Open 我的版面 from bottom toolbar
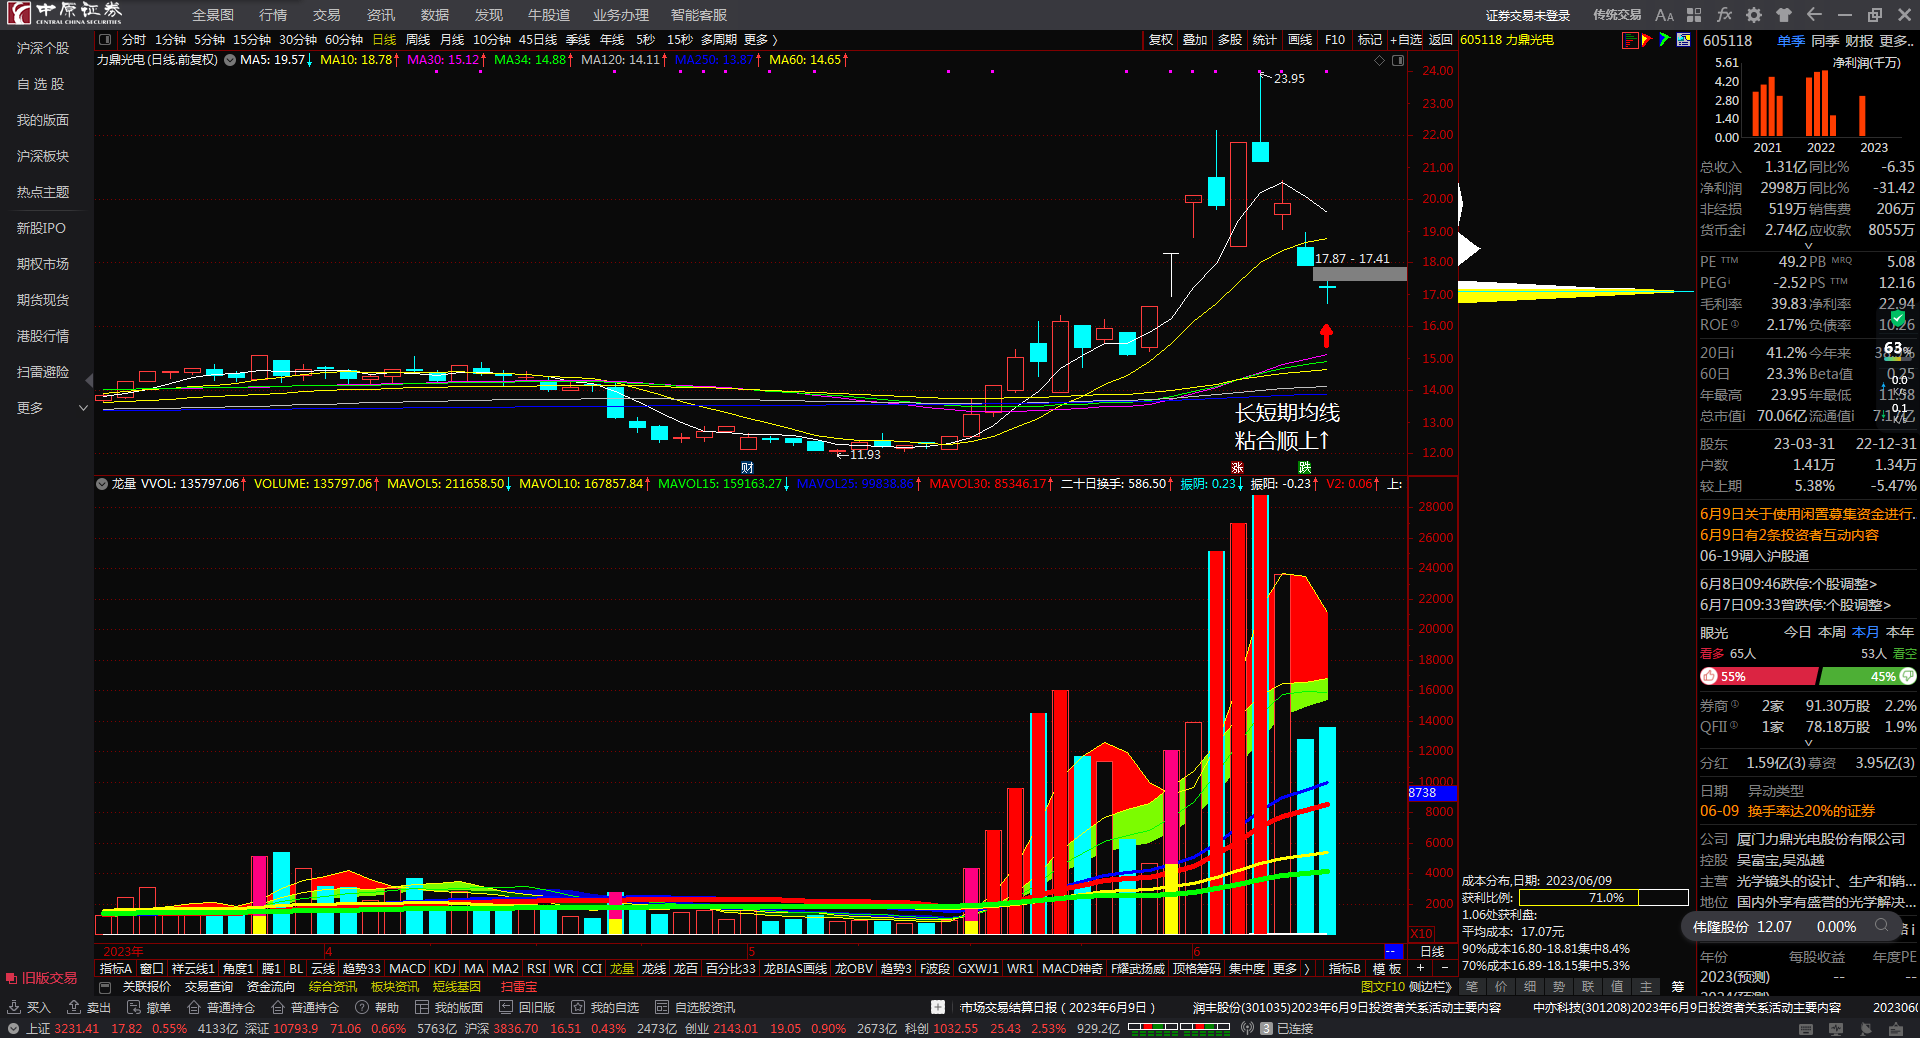The width and height of the screenshot is (1920, 1038). coord(449,1007)
